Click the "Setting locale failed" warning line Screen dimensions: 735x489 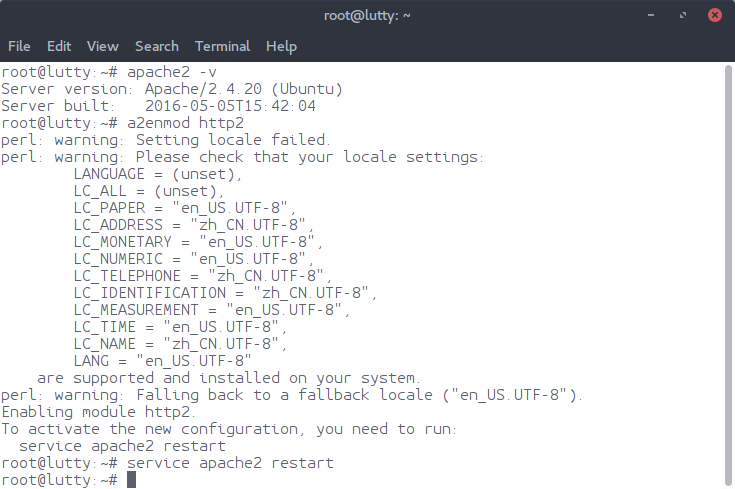(x=165, y=140)
